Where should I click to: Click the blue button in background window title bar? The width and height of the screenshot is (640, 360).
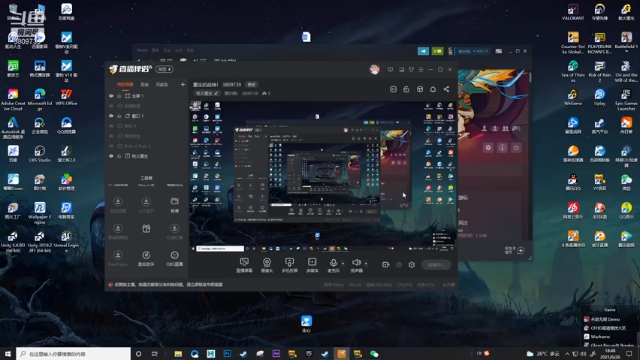click(x=423, y=51)
